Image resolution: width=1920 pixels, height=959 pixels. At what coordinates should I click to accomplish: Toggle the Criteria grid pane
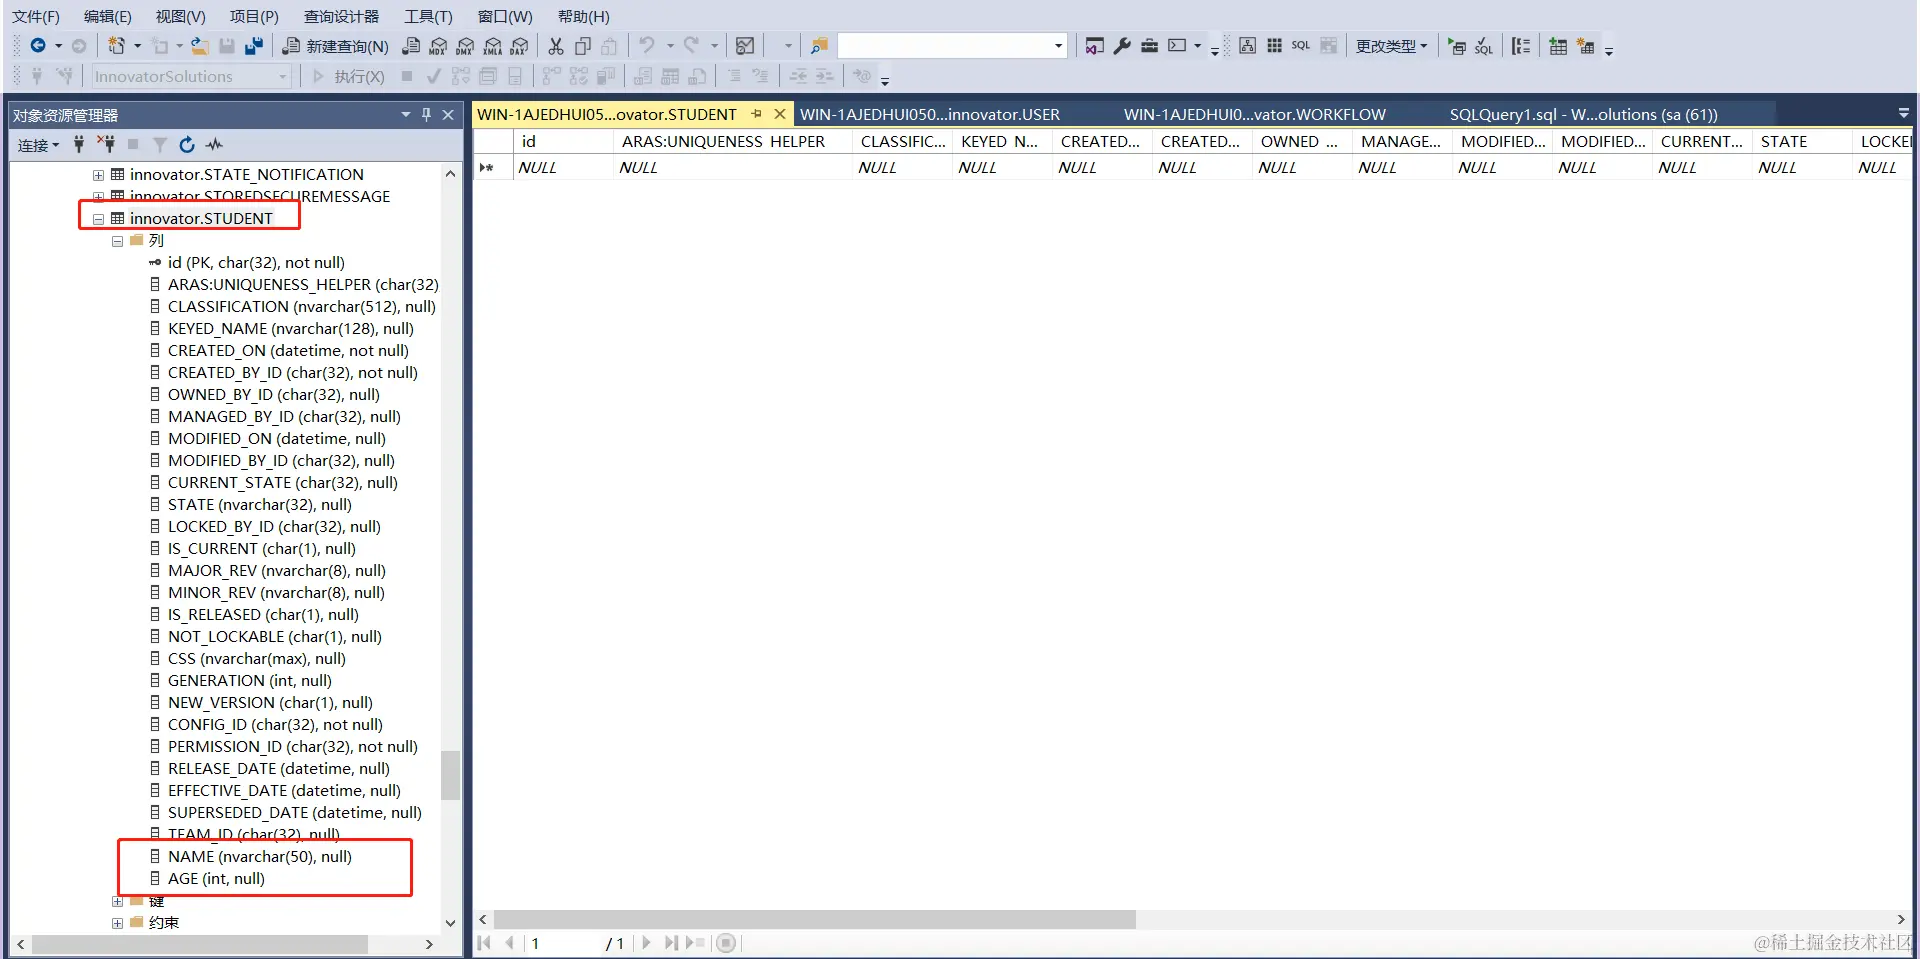1274,46
